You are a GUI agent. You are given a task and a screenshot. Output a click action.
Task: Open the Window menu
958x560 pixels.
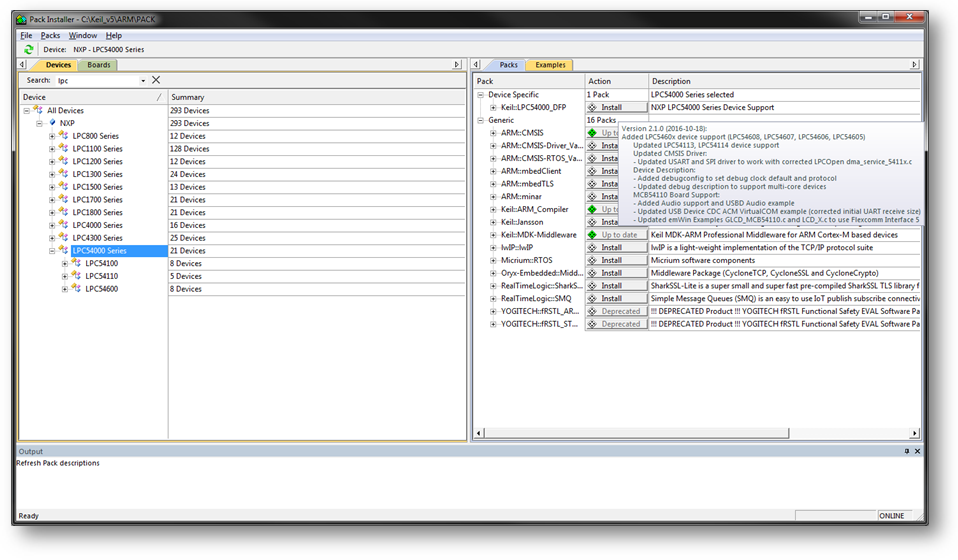point(82,35)
